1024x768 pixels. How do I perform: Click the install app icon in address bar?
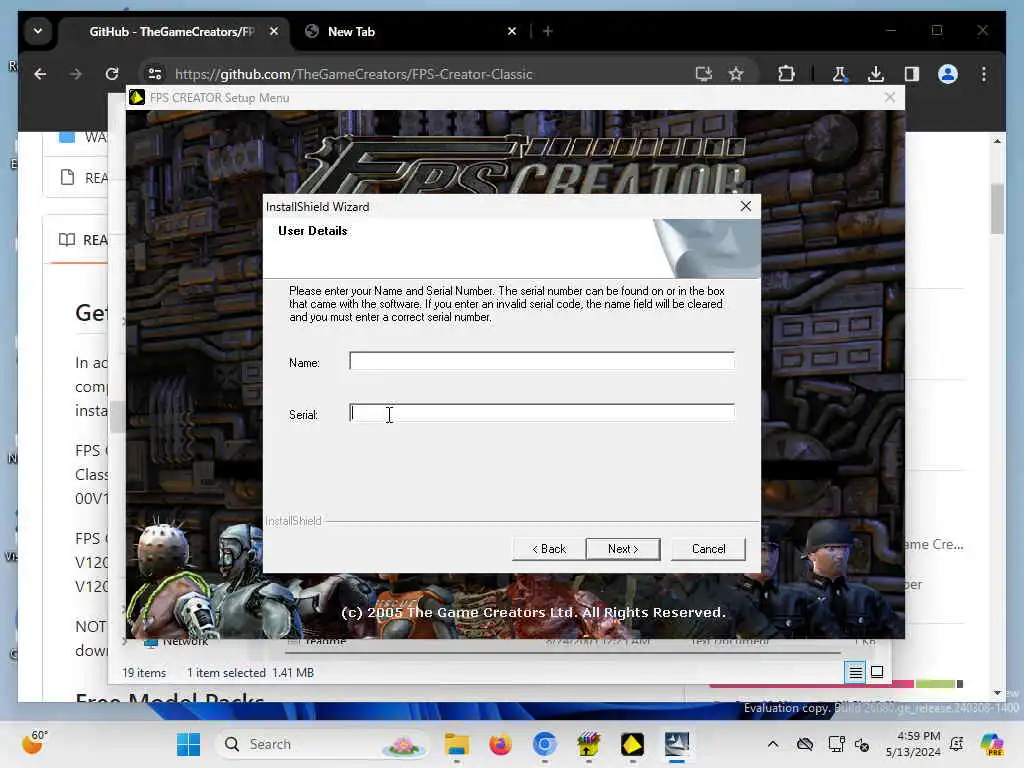(x=703, y=74)
